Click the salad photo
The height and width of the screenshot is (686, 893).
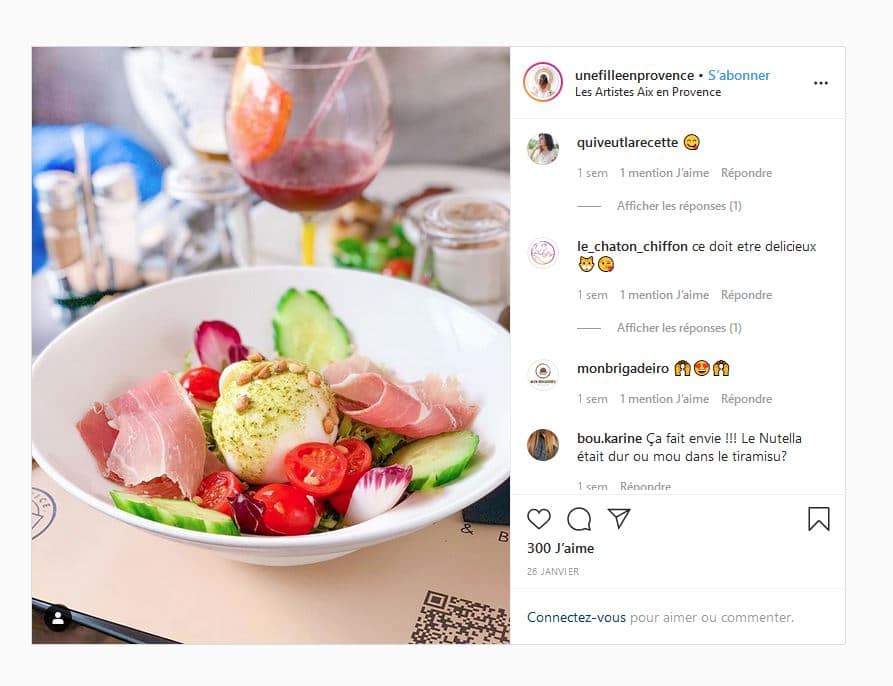271,346
